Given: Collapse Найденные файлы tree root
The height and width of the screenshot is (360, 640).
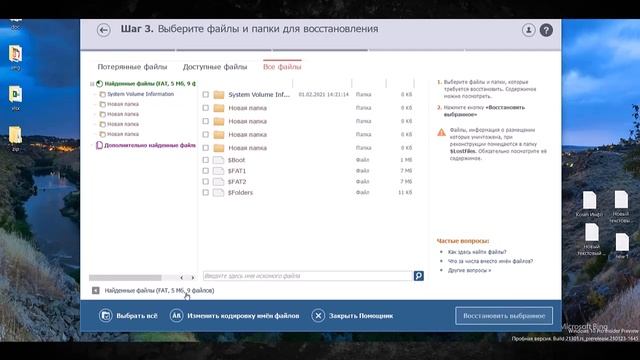Looking at the screenshot, I should 92,84.
